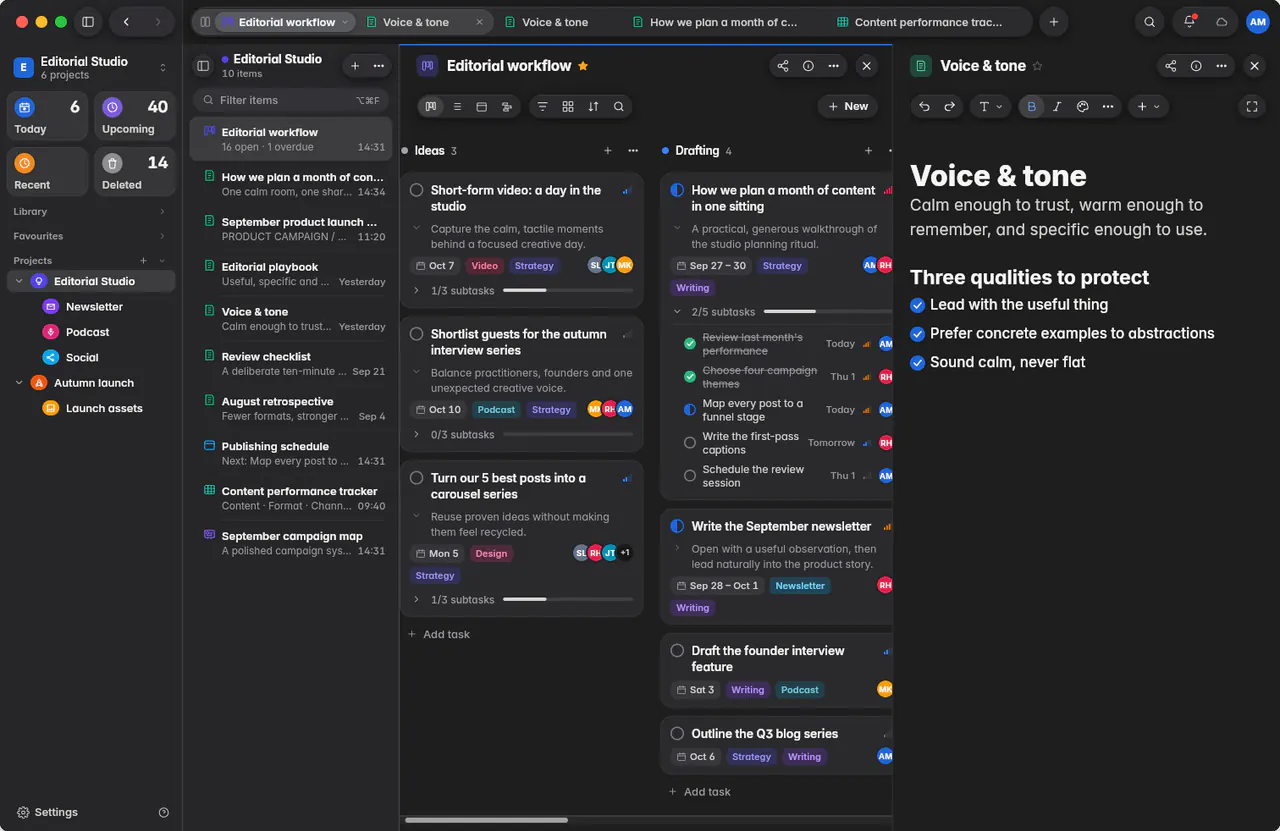Viewport: 1280px width, 831px height.
Task: Open the calendar view icon
Action: point(481,106)
